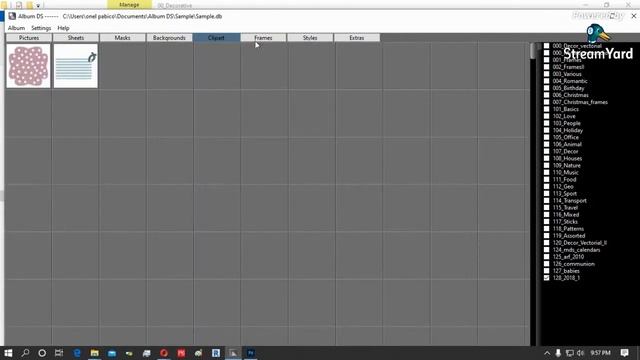
Task: Show hidden system tray icons chevron
Action: (547, 353)
